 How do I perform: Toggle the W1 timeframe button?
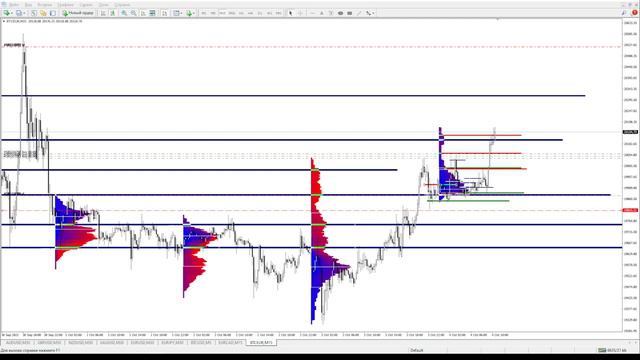(269, 13)
